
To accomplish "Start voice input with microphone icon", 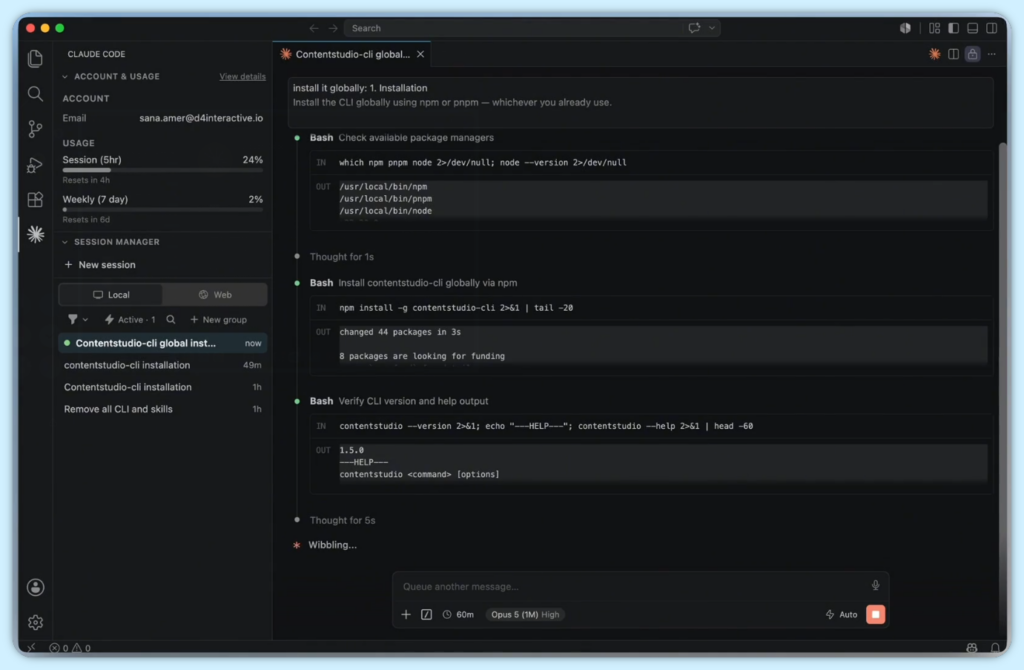I will [875, 586].
